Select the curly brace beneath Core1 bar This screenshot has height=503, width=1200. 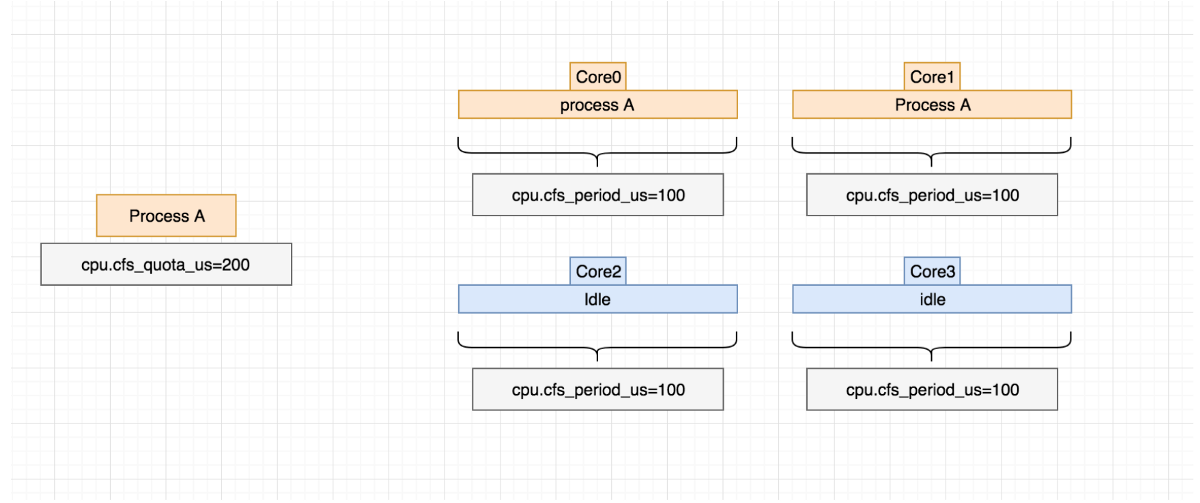pos(932,151)
